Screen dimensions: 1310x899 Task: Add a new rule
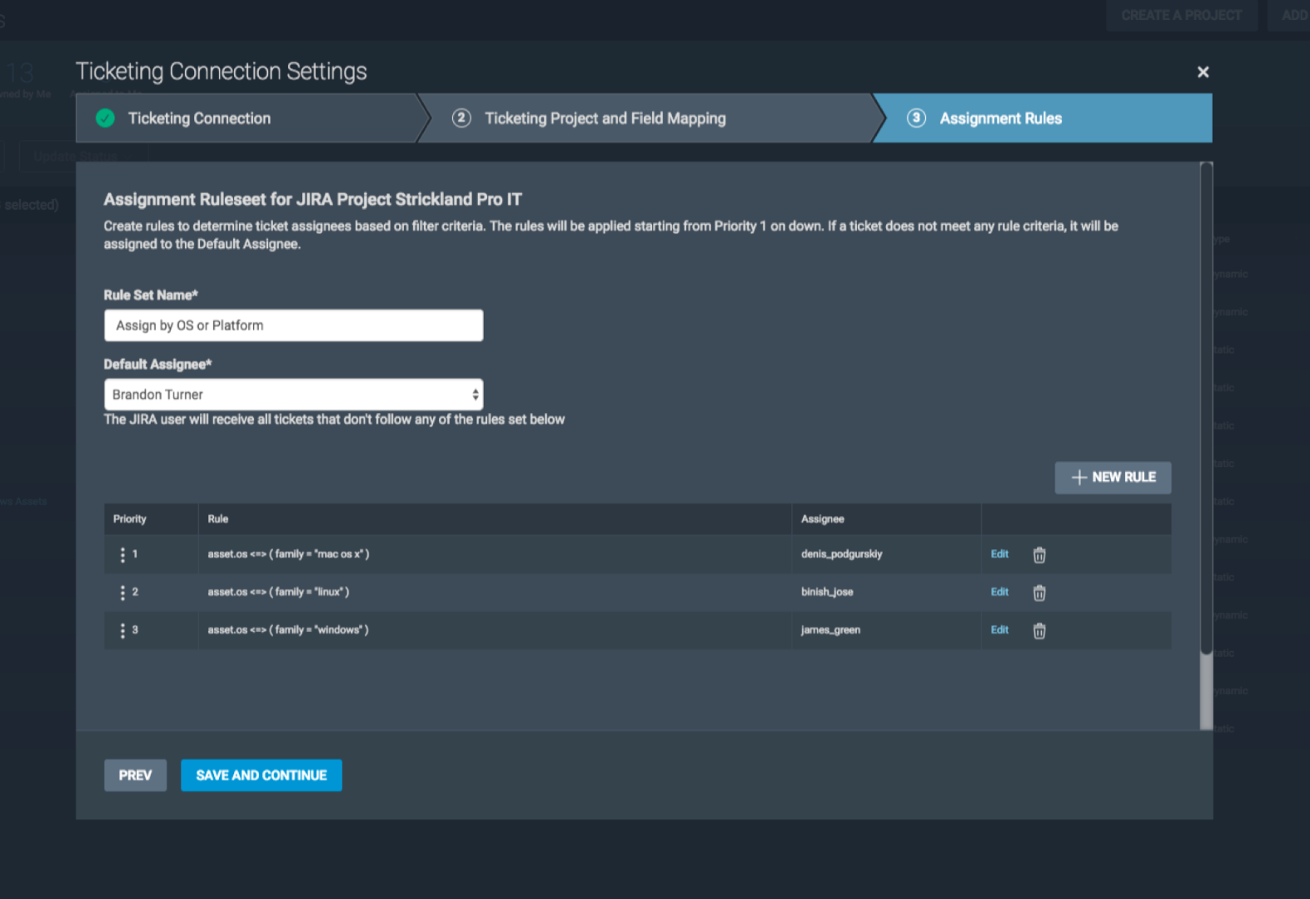1113,478
